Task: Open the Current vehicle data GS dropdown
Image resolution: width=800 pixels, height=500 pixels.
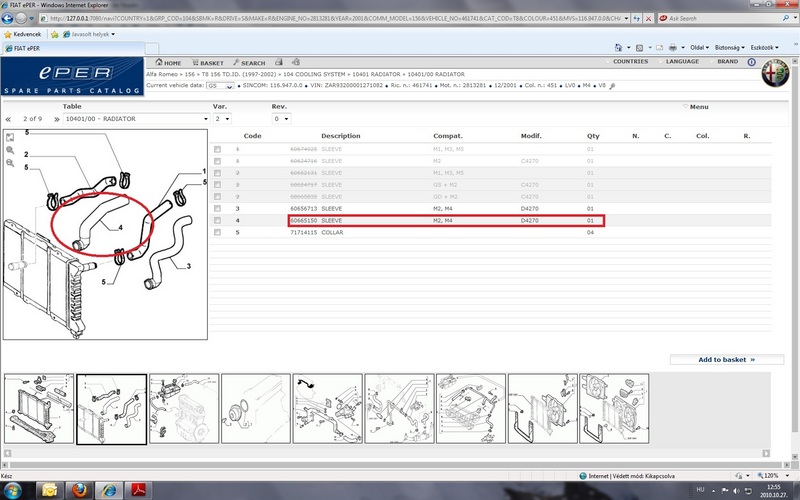Action: 220,86
